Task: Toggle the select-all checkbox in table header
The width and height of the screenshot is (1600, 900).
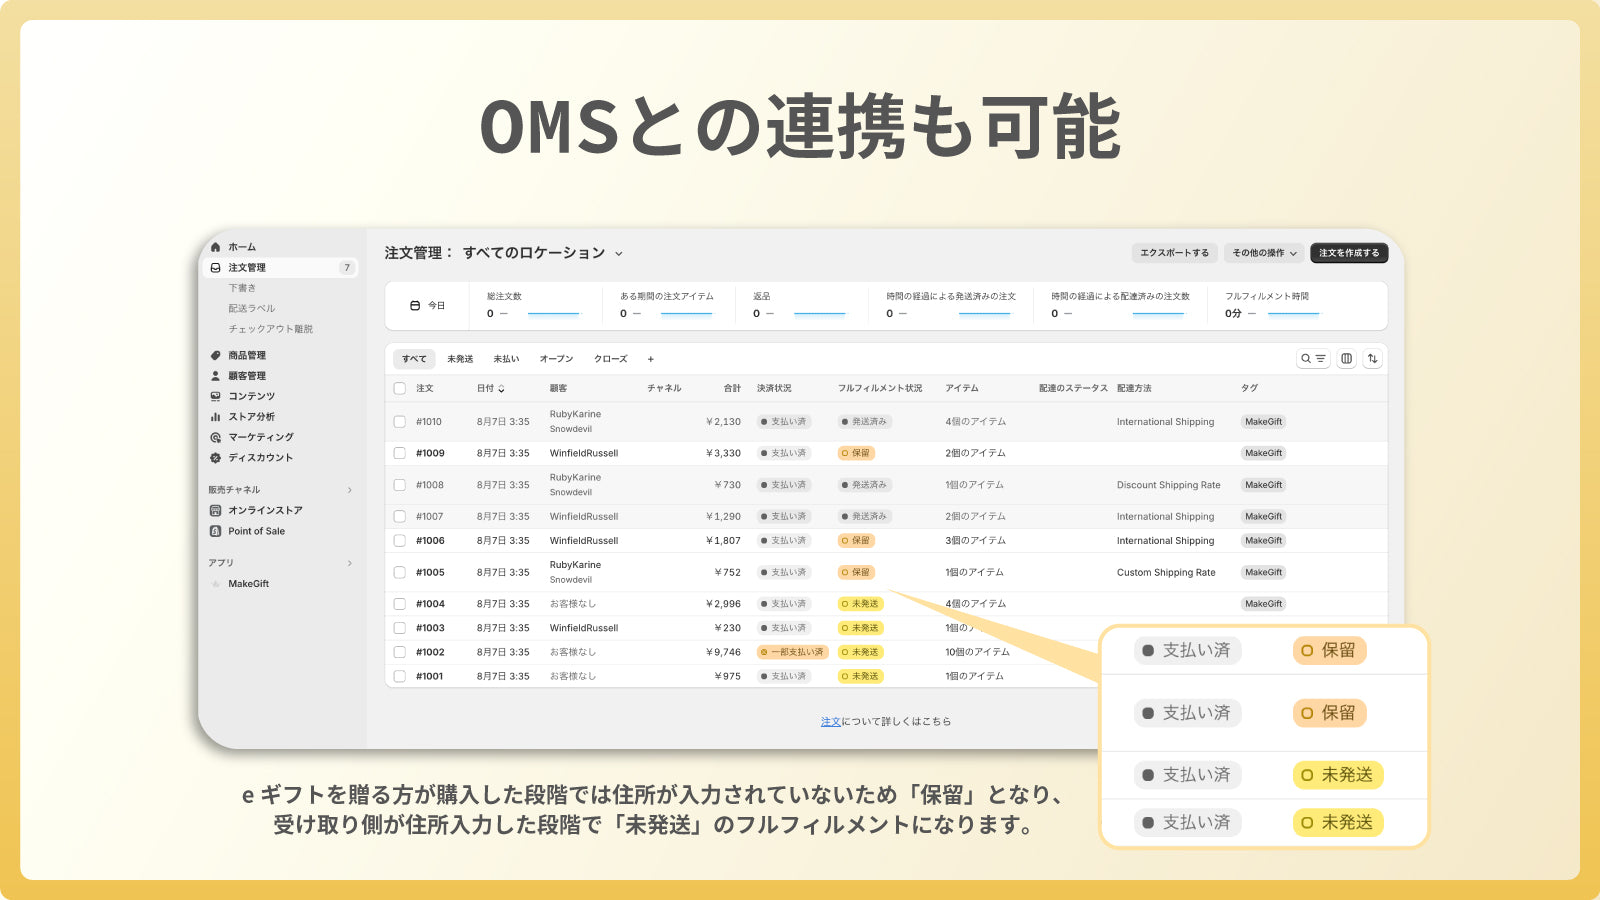Action: click(x=400, y=388)
